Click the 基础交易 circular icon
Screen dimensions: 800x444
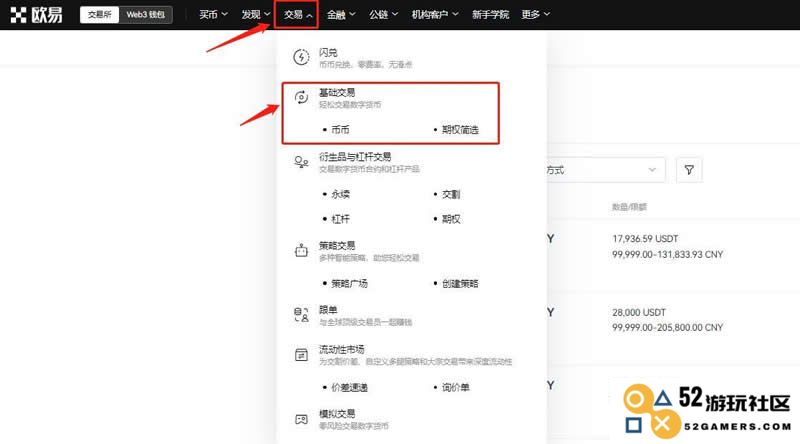tap(301, 97)
